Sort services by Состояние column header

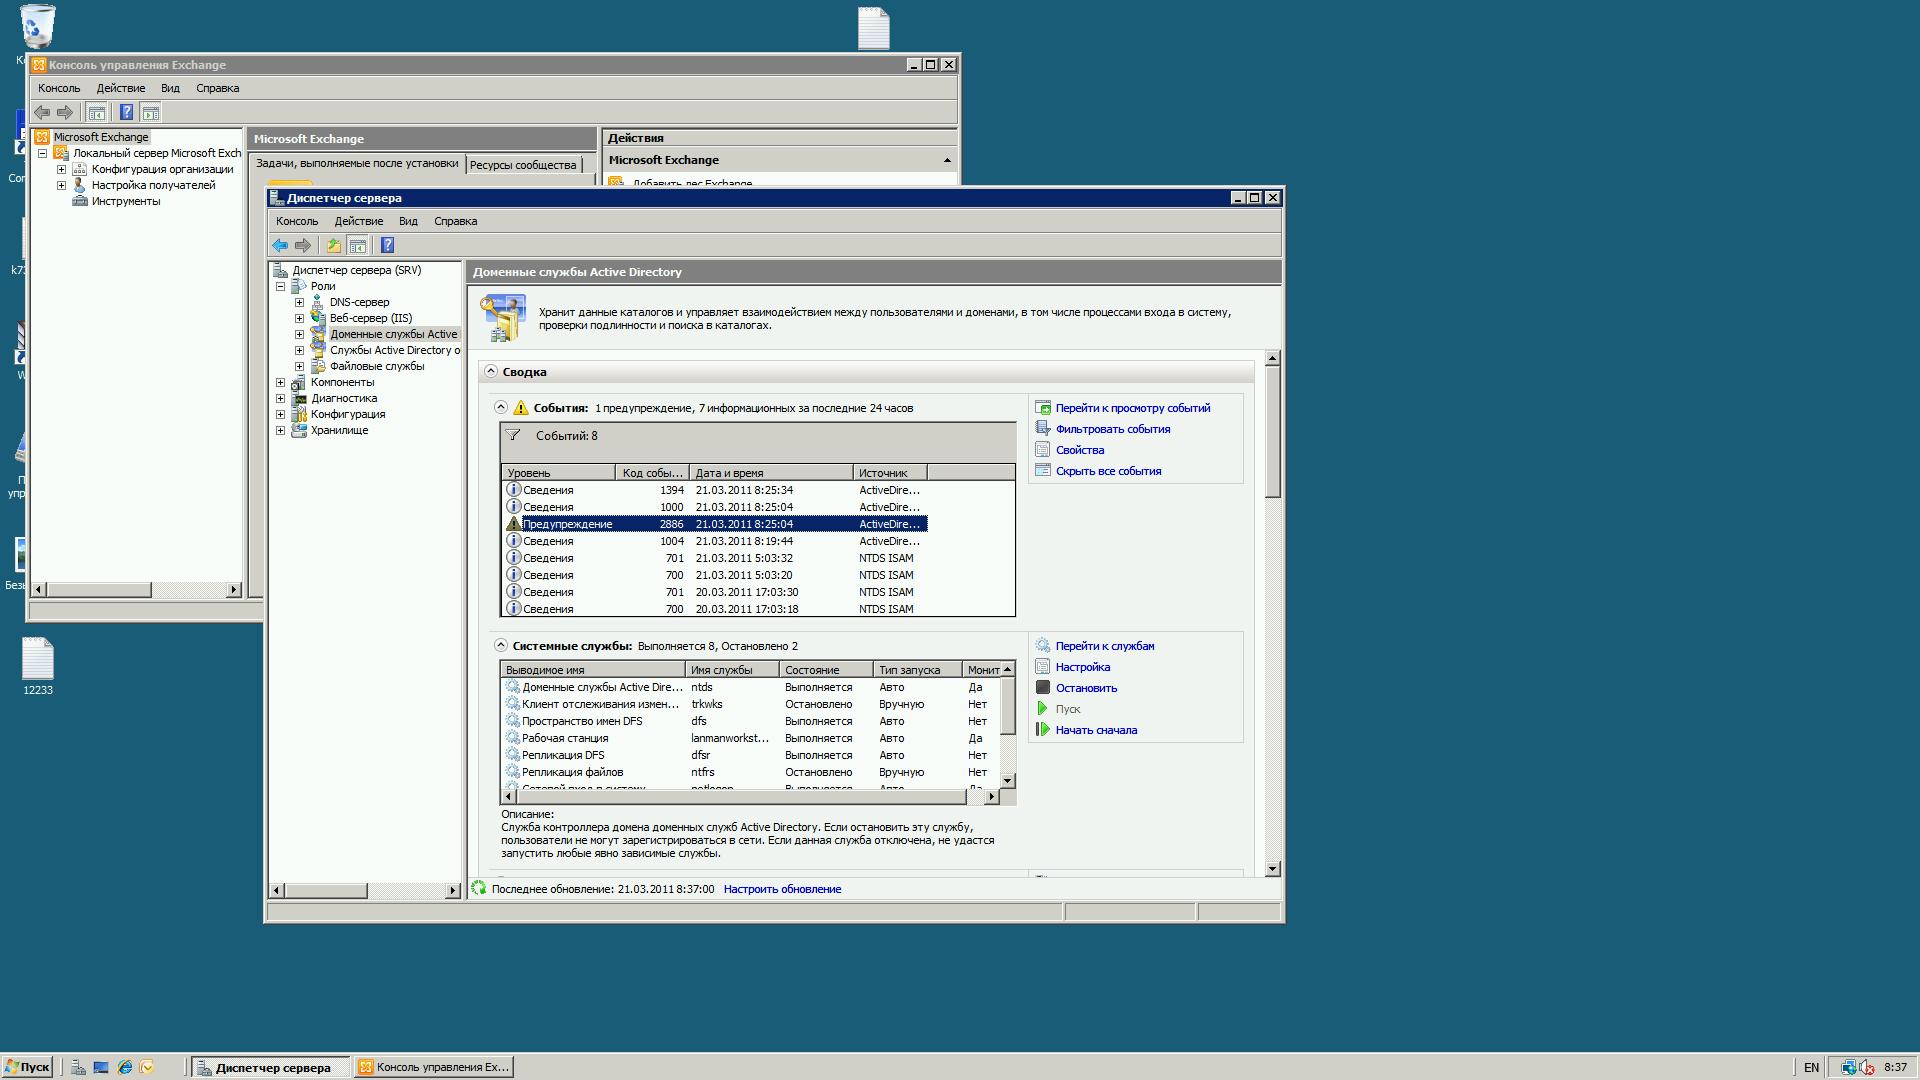826,670
